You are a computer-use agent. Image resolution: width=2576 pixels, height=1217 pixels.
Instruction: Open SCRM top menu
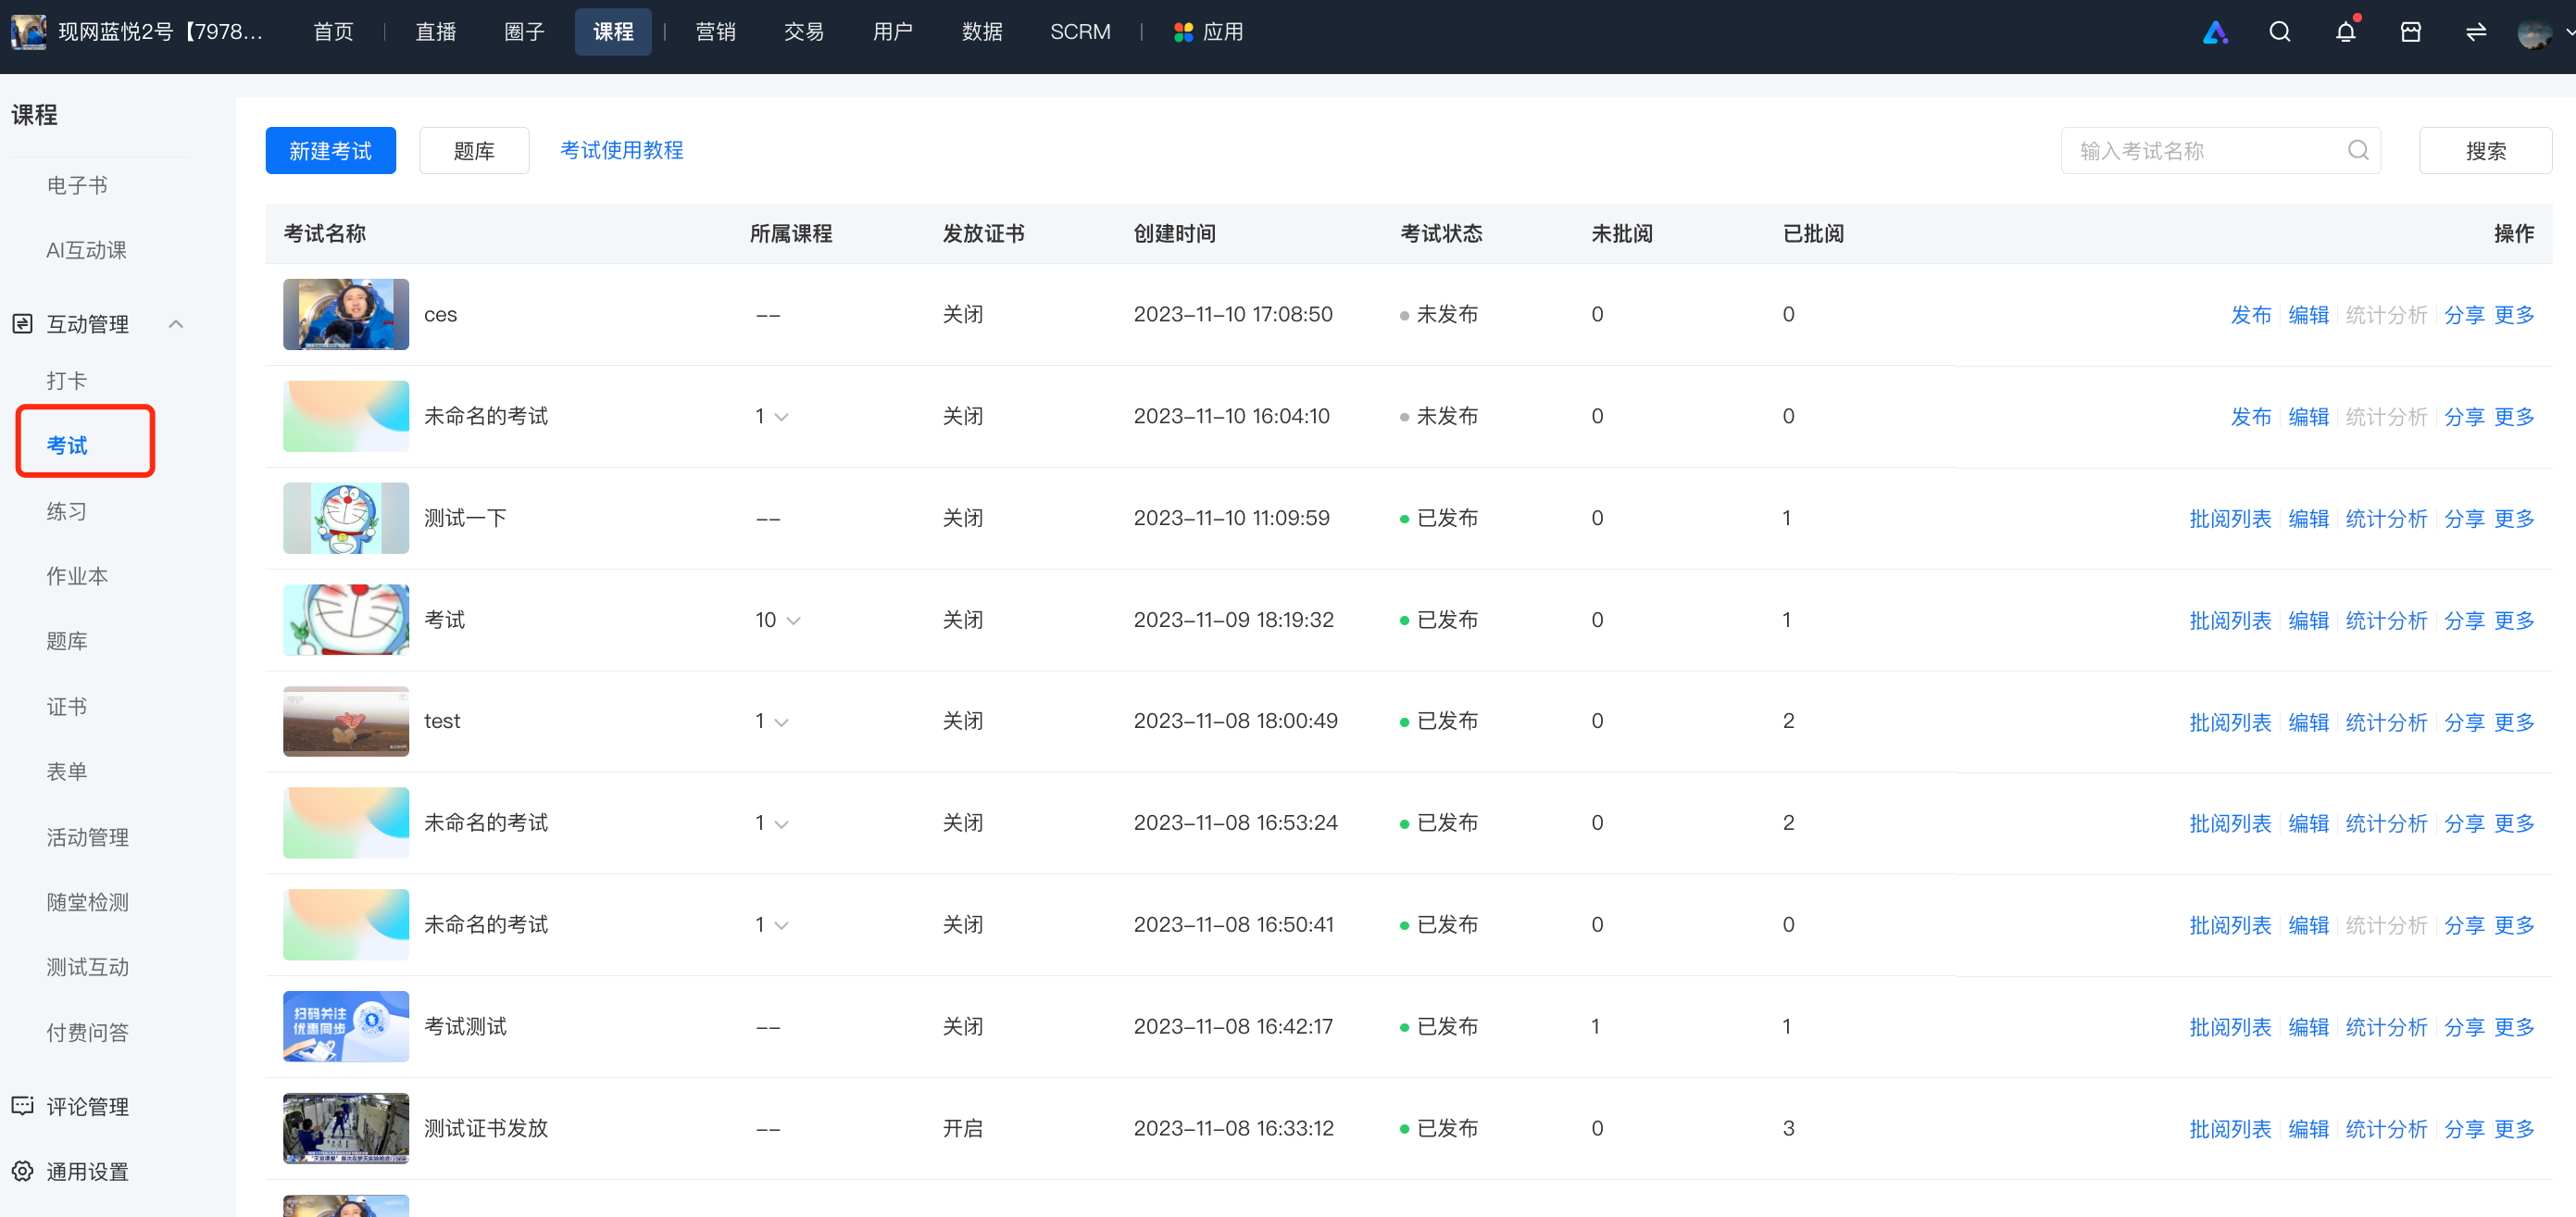(1080, 32)
